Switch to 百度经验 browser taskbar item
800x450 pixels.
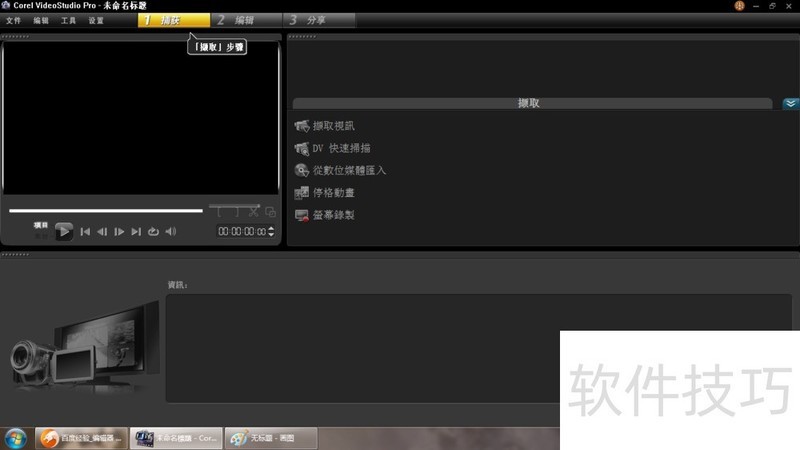(x=82, y=438)
